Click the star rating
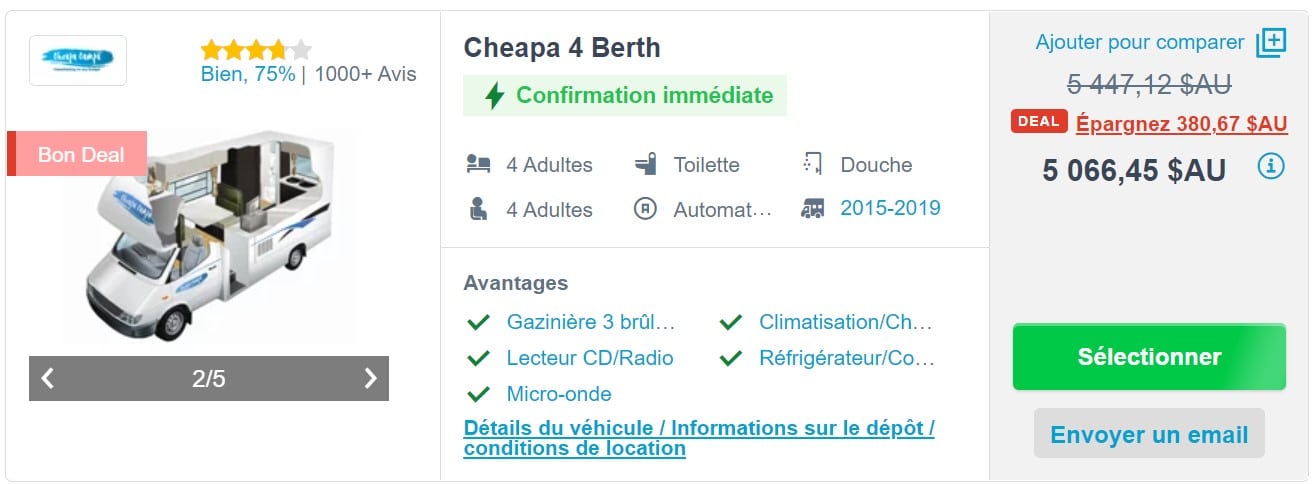This screenshot has height=484, width=1312. [256, 49]
